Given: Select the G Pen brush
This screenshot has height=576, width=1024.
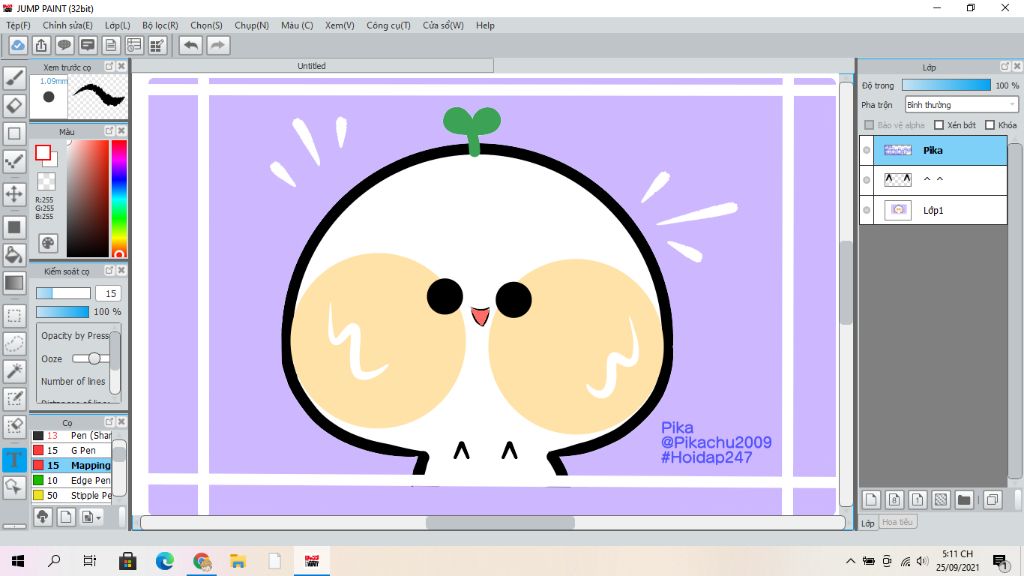Looking at the screenshot, I should click(x=84, y=451).
